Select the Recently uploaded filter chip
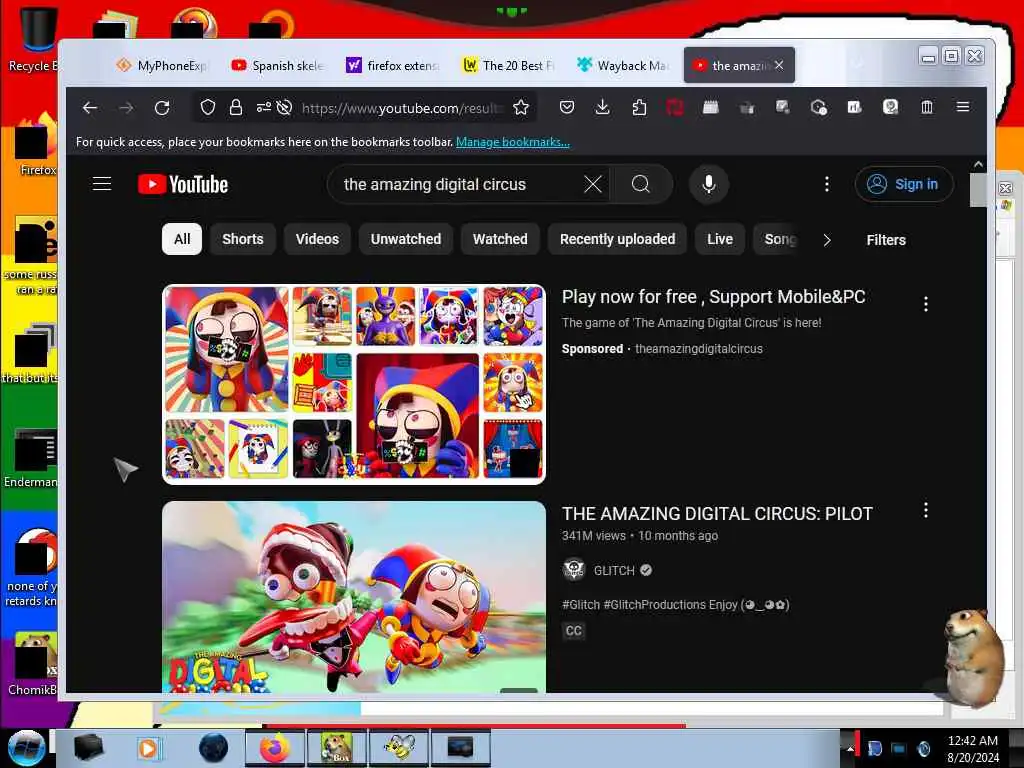 [618, 239]
